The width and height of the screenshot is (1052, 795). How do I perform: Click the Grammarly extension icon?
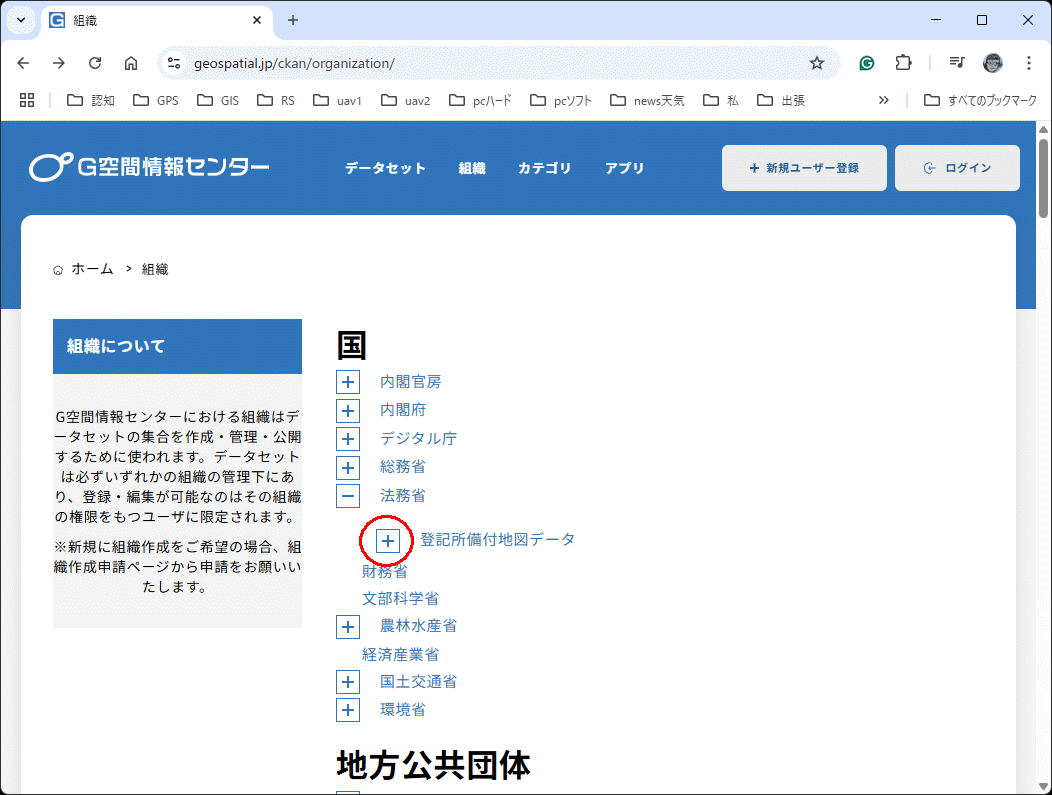(867, 63)
